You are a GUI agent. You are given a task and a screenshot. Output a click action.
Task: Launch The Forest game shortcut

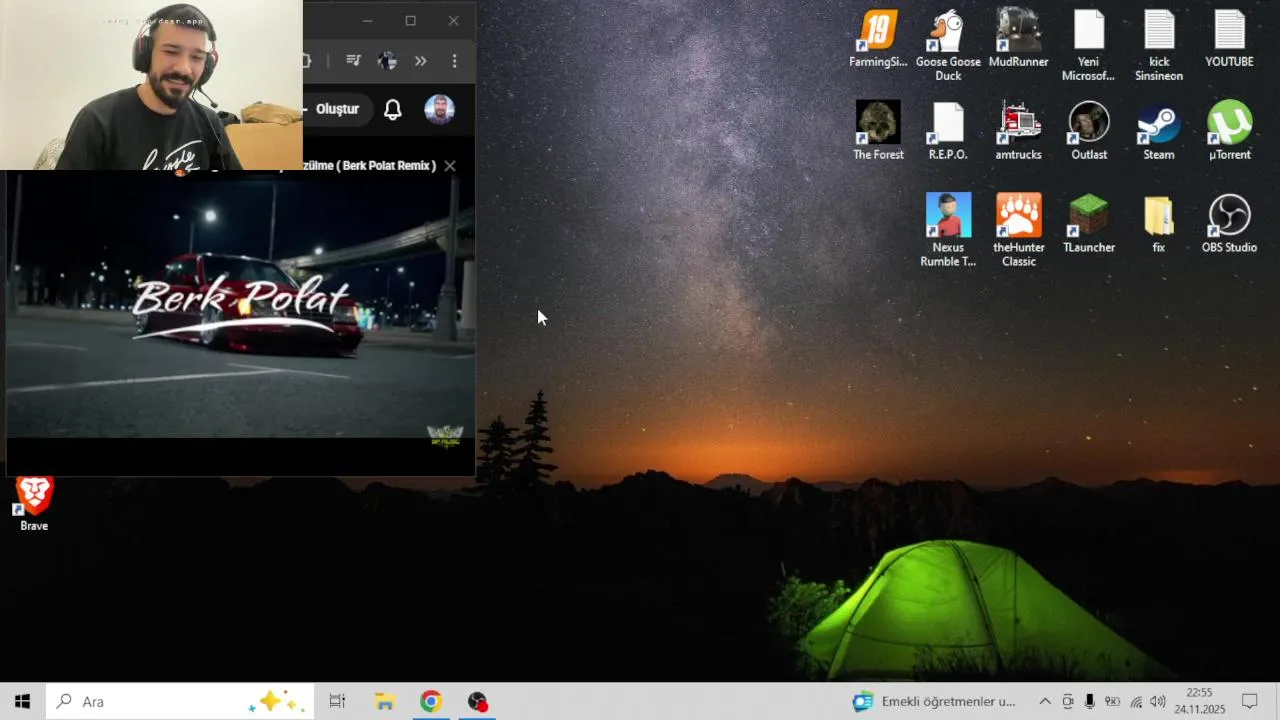[x=878, y=131]
